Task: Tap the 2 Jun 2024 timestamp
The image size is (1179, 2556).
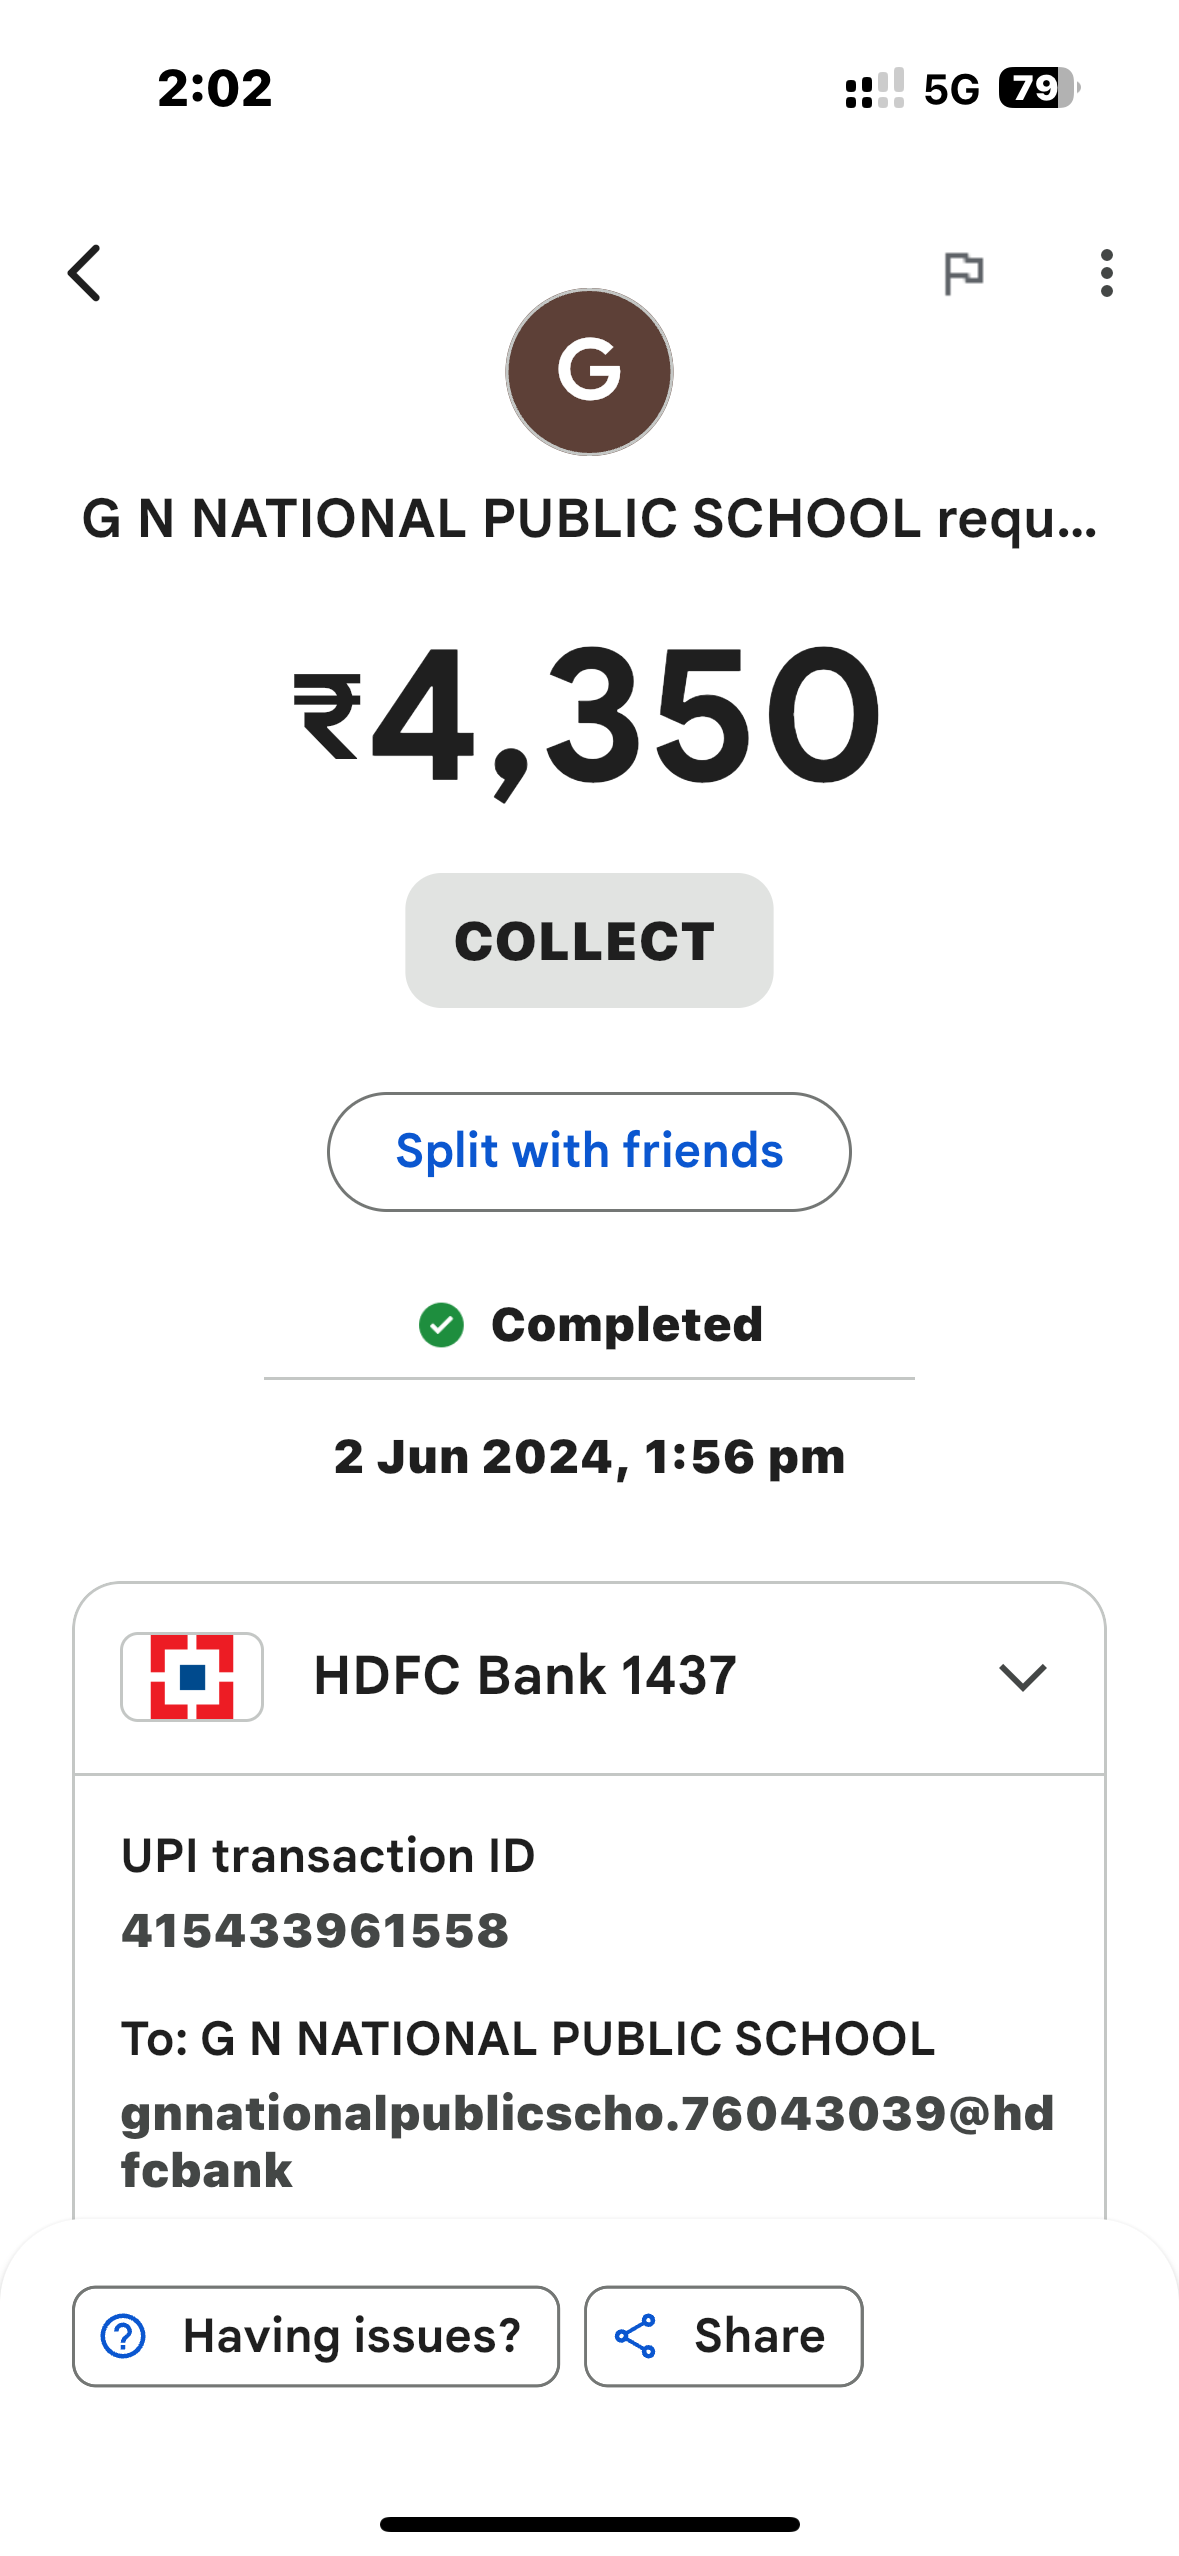Action: [589, 1457]
